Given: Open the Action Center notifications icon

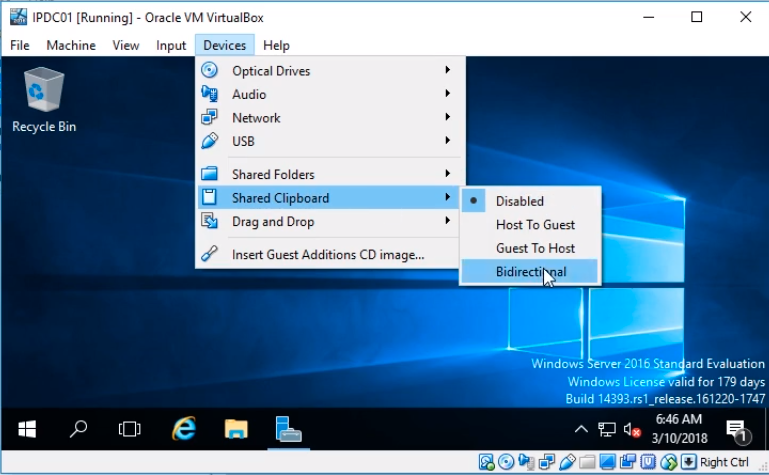Looking at the screenshot, I should 738,430.
